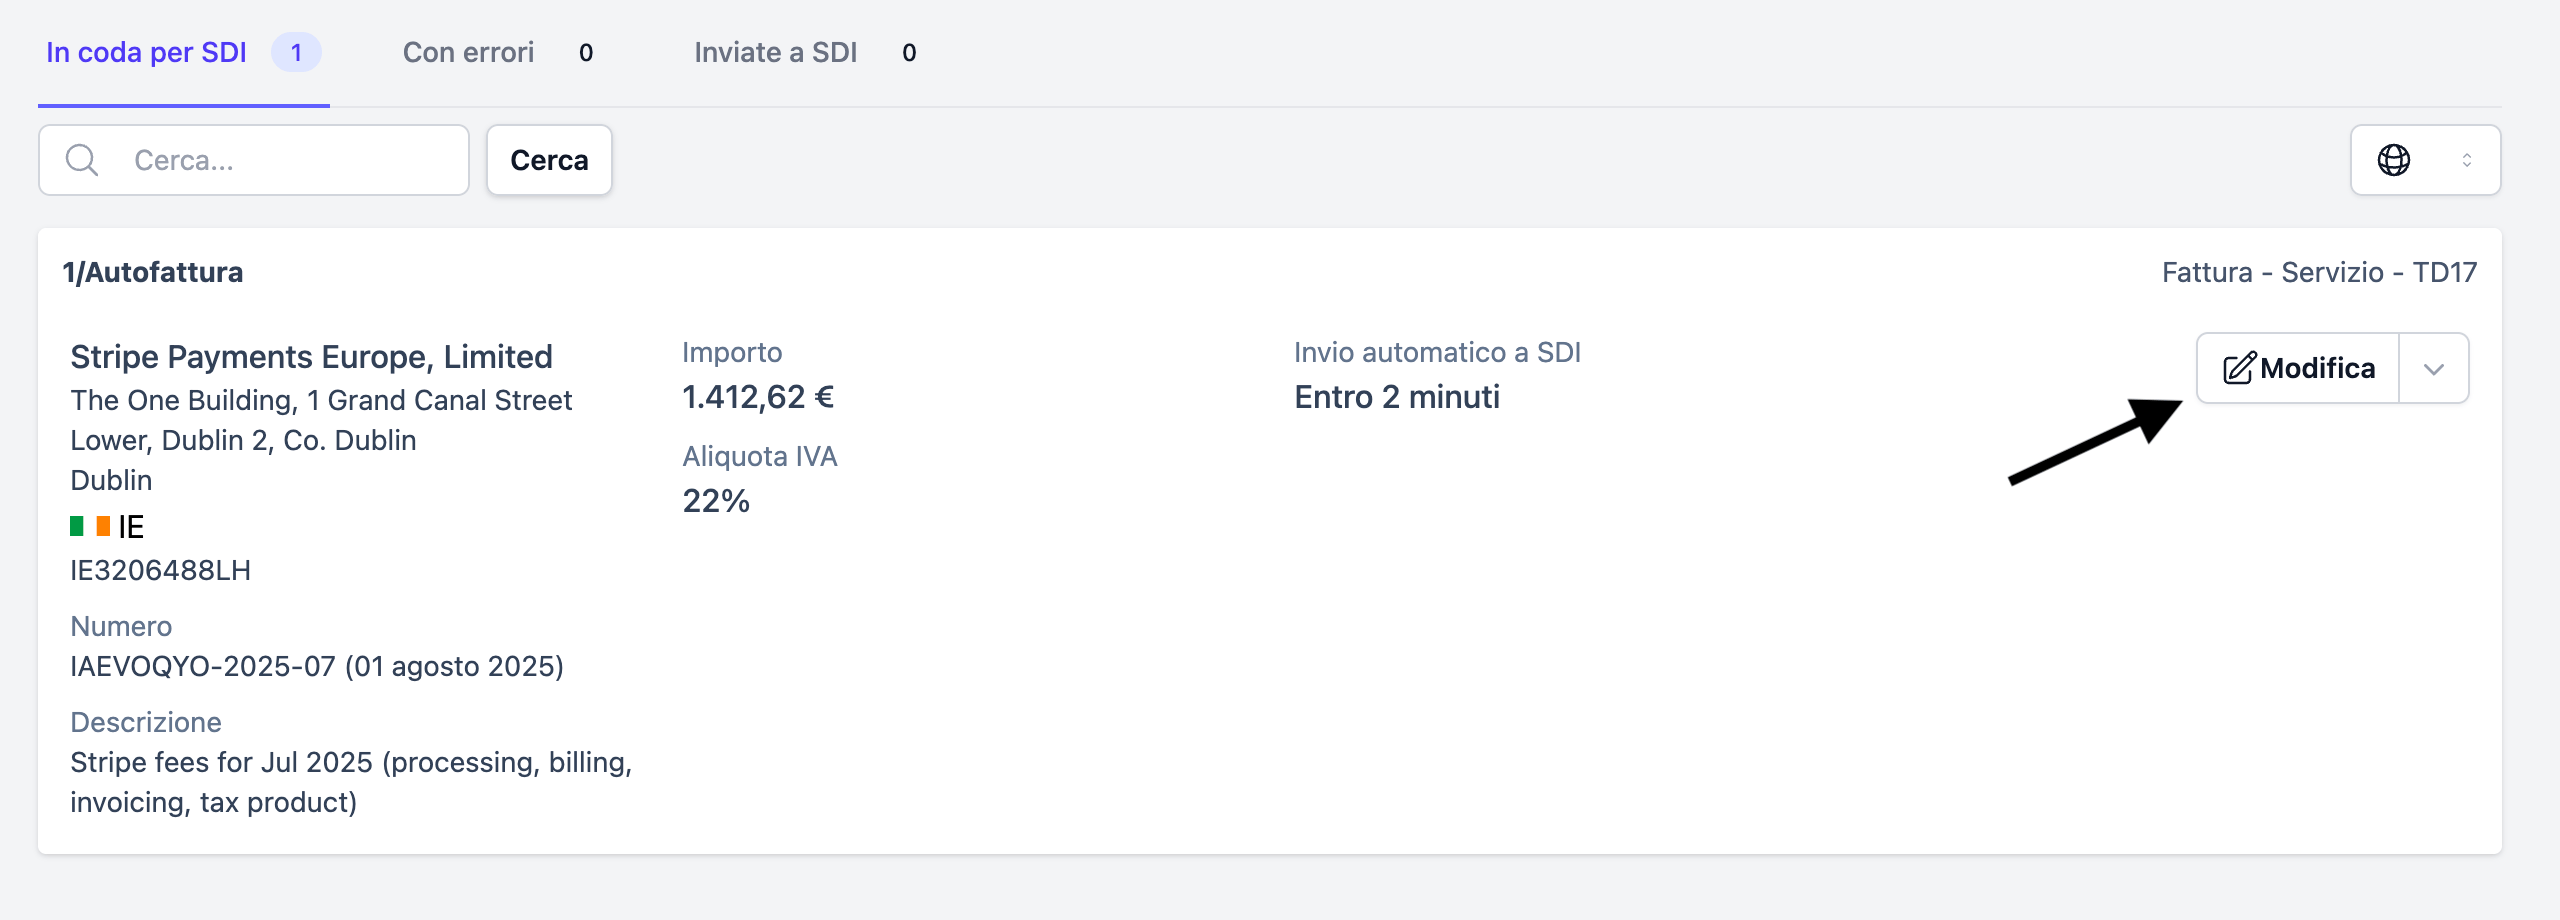Click the Stripe fees for Jul 2025 description
Screen dimensions: 2560x920
click(x=351, y=782)
